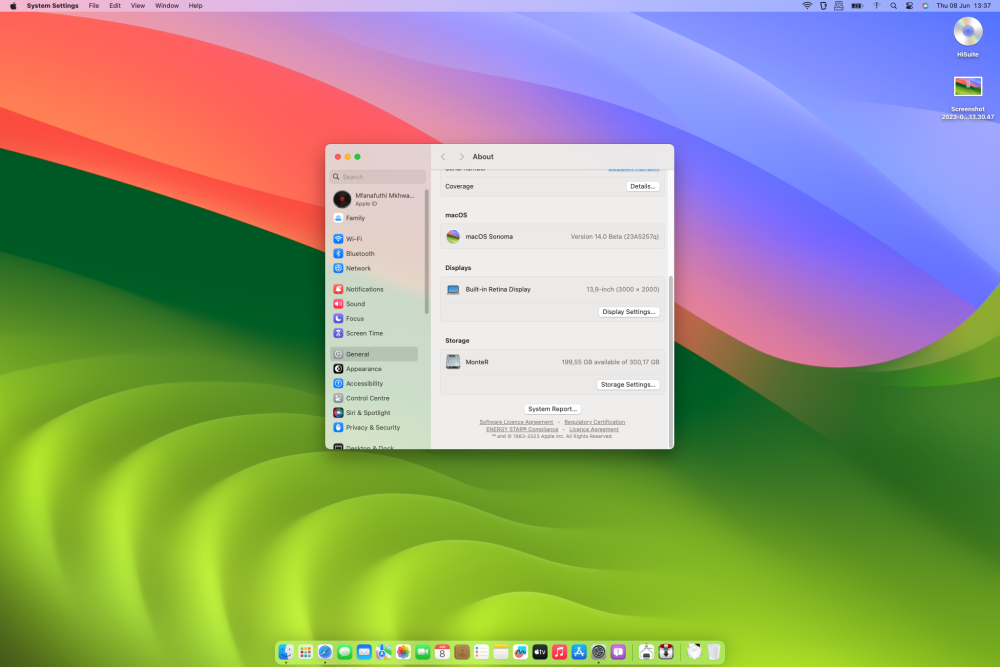This screenshot has width=1000, height=667.
Task: Open the Regulatory Certification link
Action: pyautogui.click(x=594, y=422)
